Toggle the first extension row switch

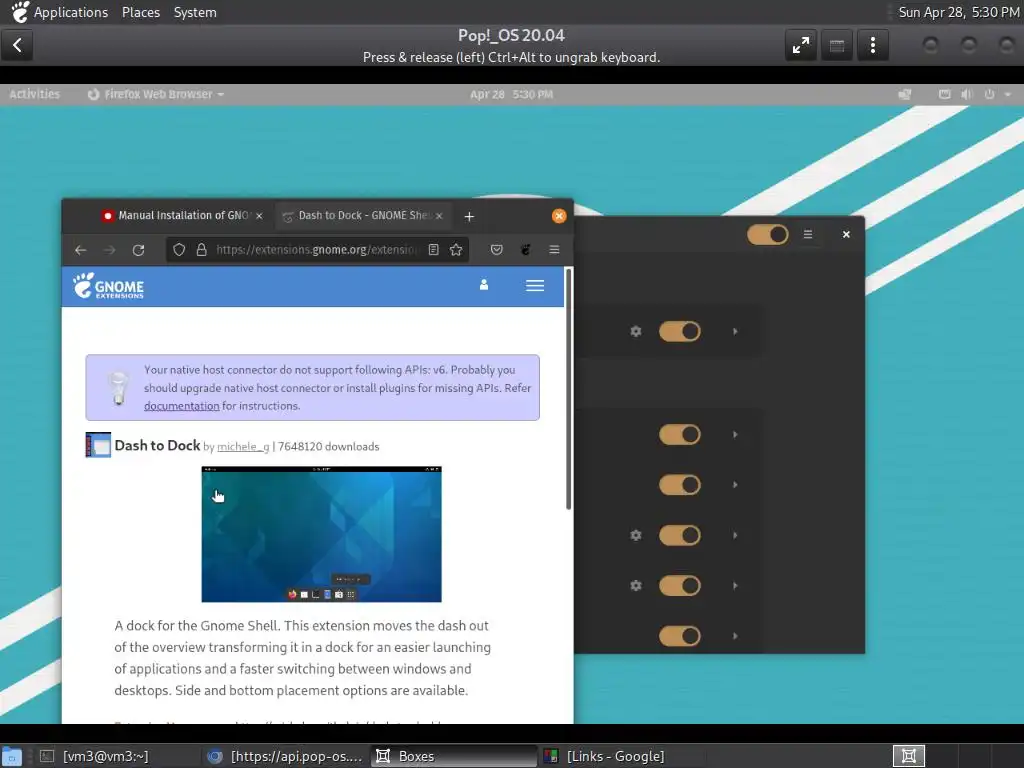680,331
